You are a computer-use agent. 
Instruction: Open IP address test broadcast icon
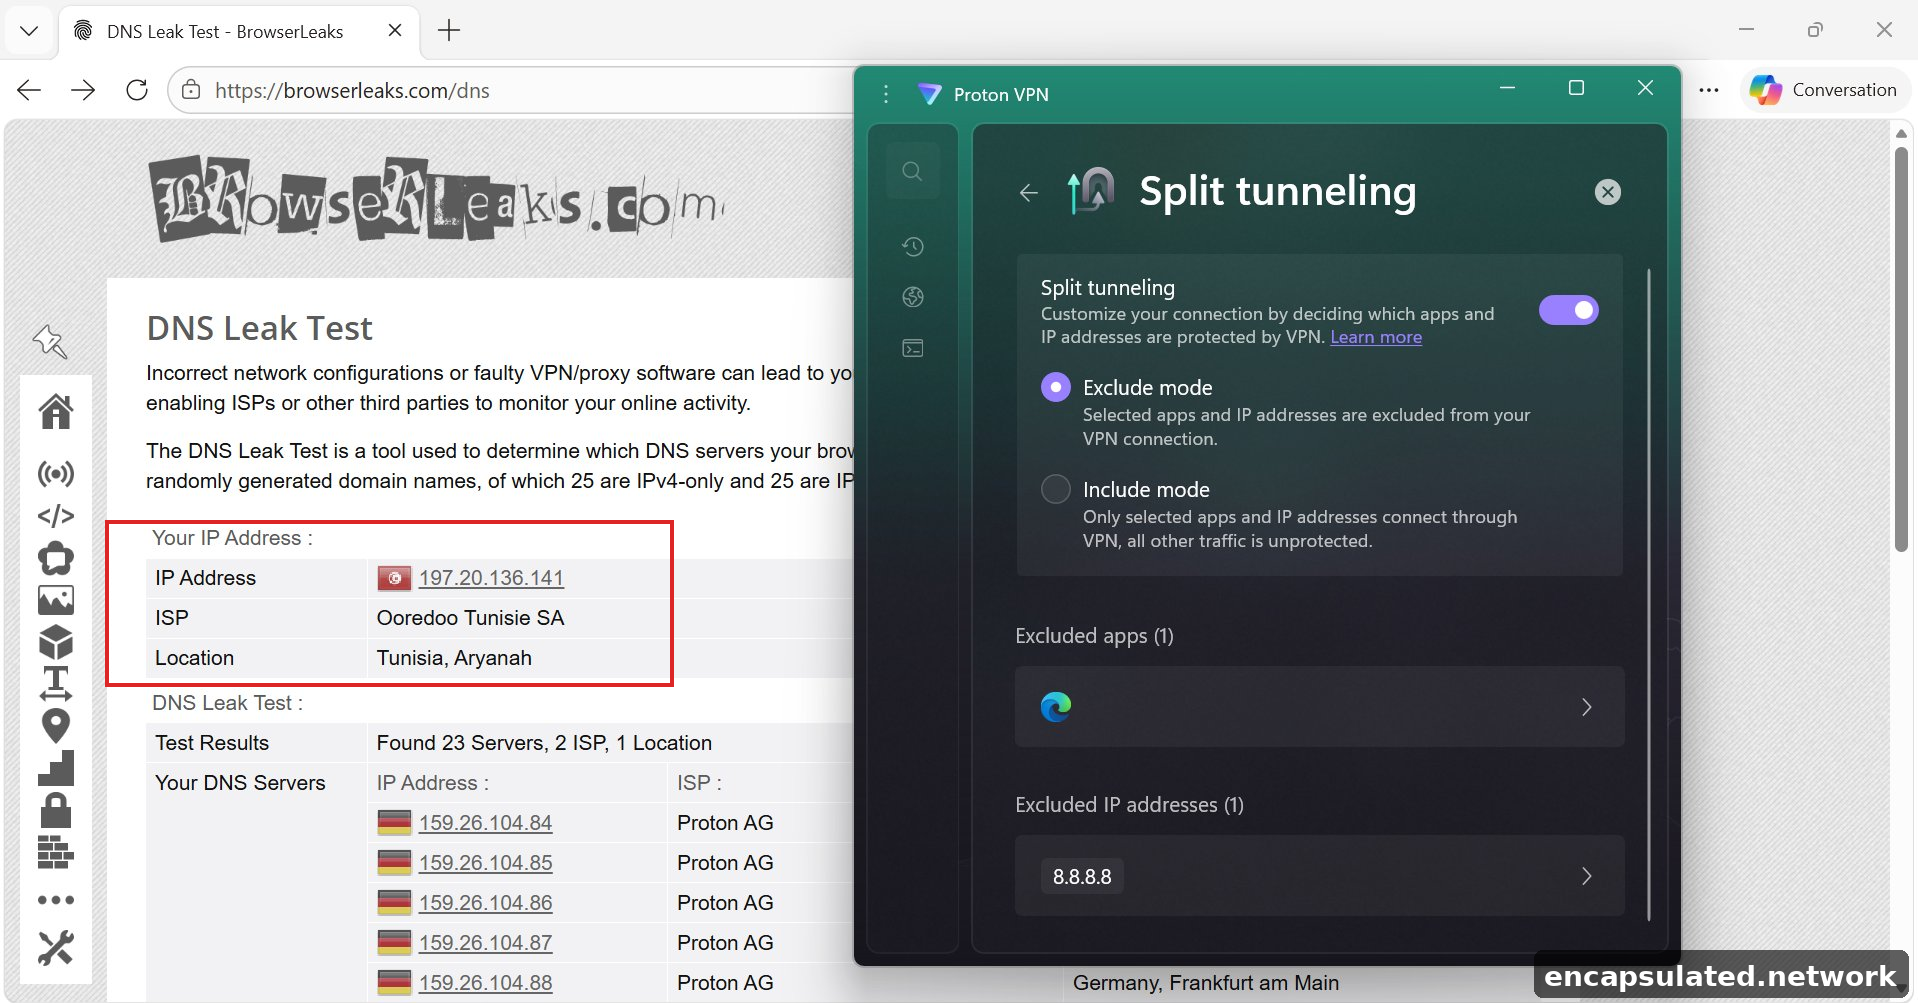pos(56,473)
